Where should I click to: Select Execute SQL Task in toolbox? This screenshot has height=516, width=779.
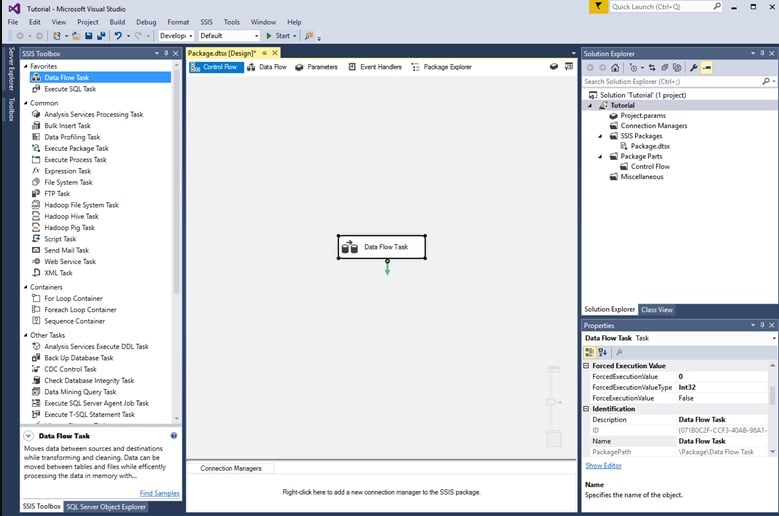coord(70,89)
